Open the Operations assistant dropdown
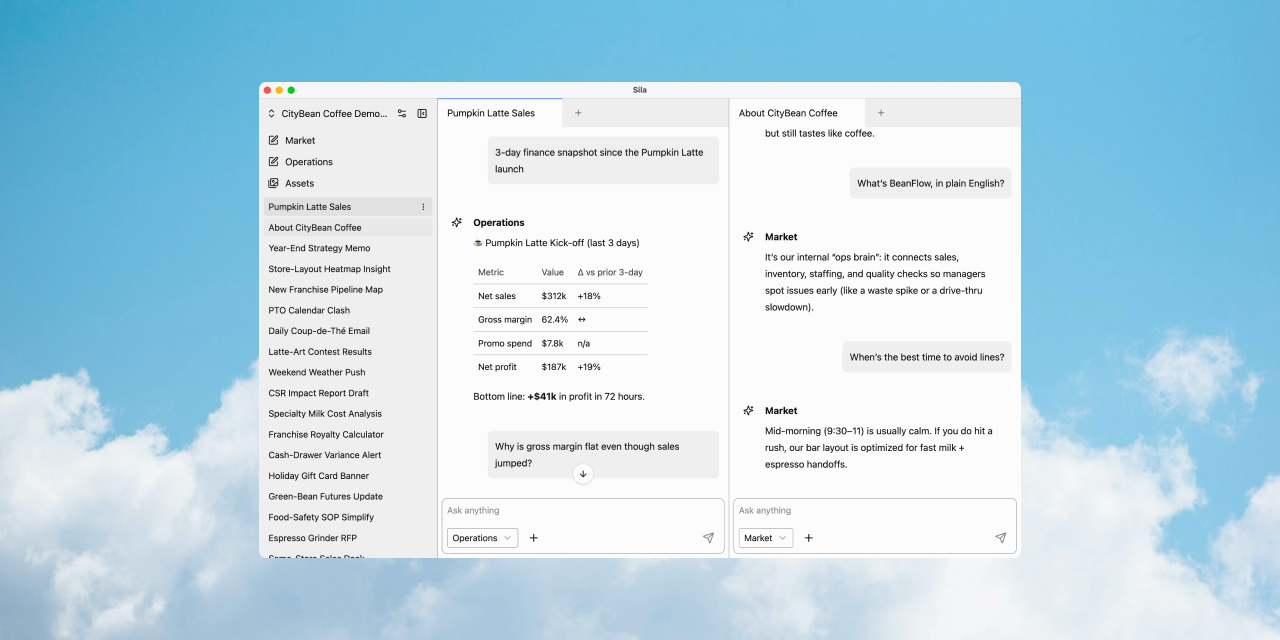 click(x=482, y=538)
